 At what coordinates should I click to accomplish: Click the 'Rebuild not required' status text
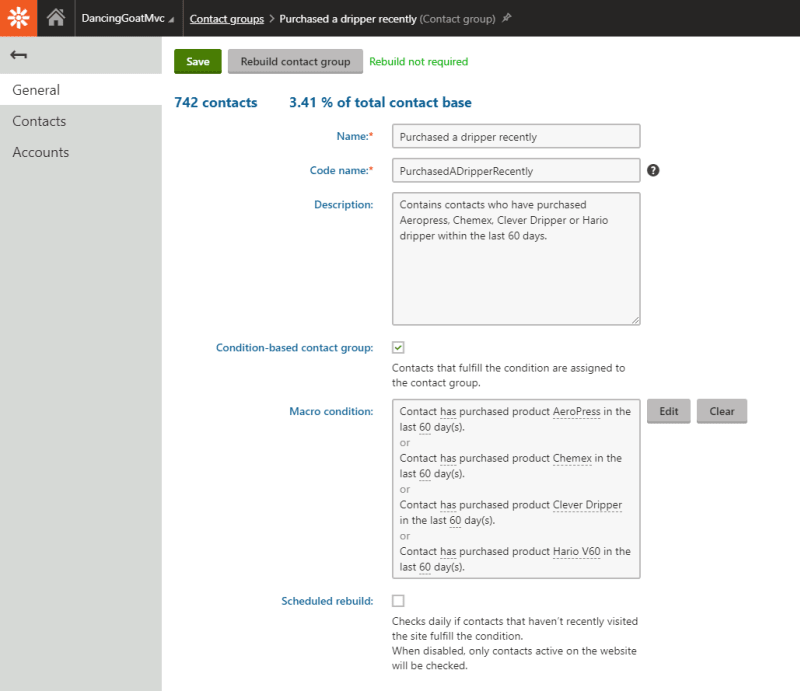(418, 62)
